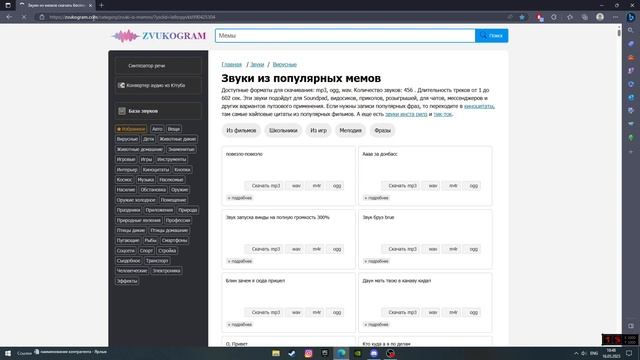
Task: Select the Дети category tag
Action: tap(149, 139)
